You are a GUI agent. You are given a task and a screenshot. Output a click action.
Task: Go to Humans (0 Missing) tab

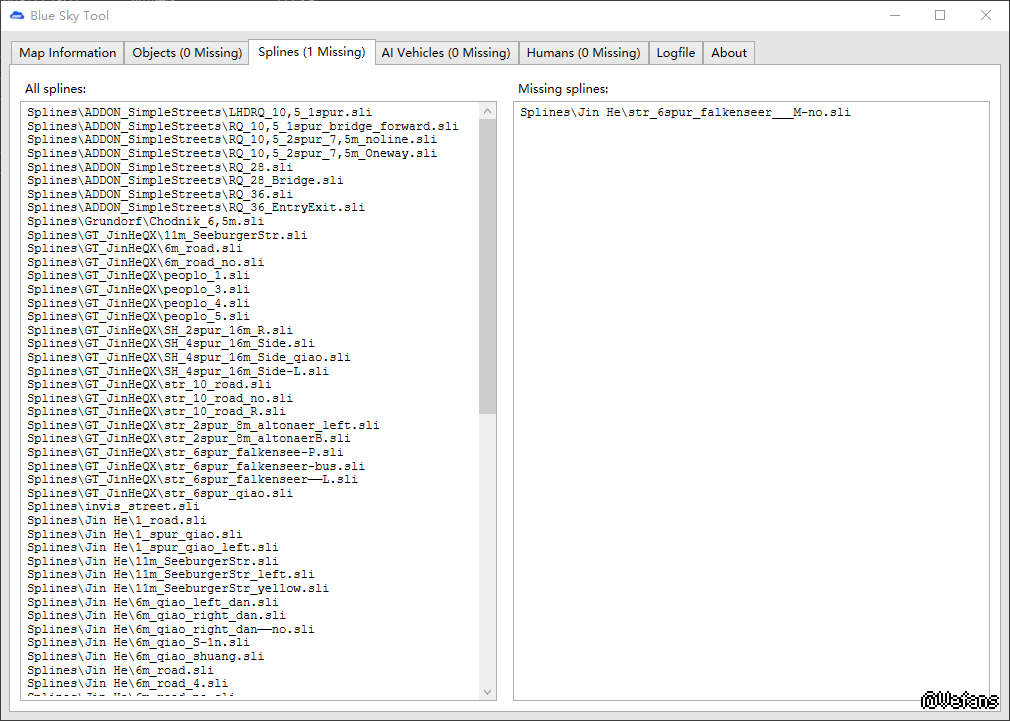point(584,53)
